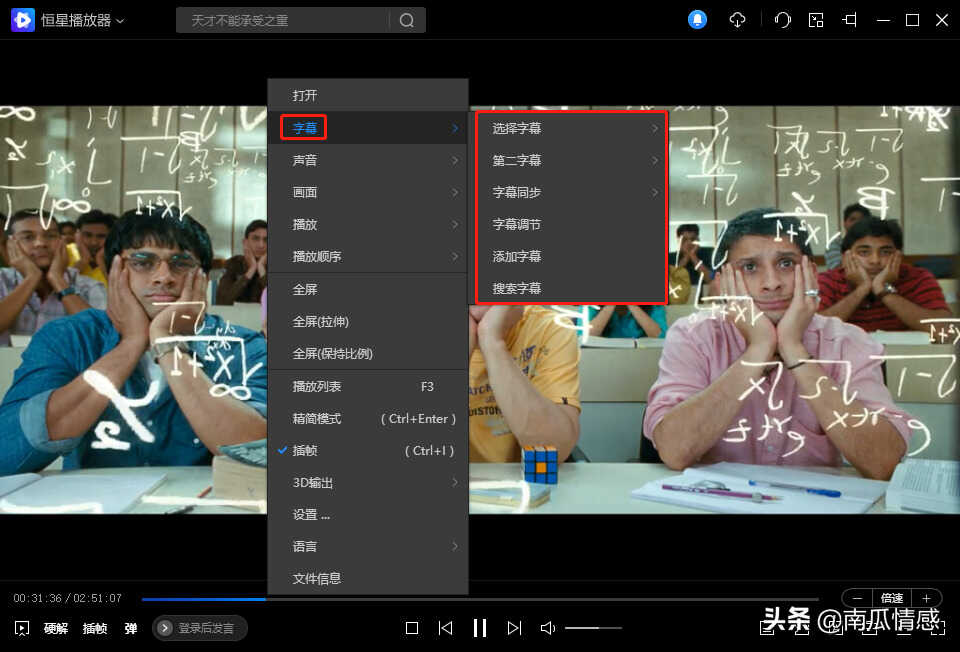Adjust the volume slider

tap(593, 628)
